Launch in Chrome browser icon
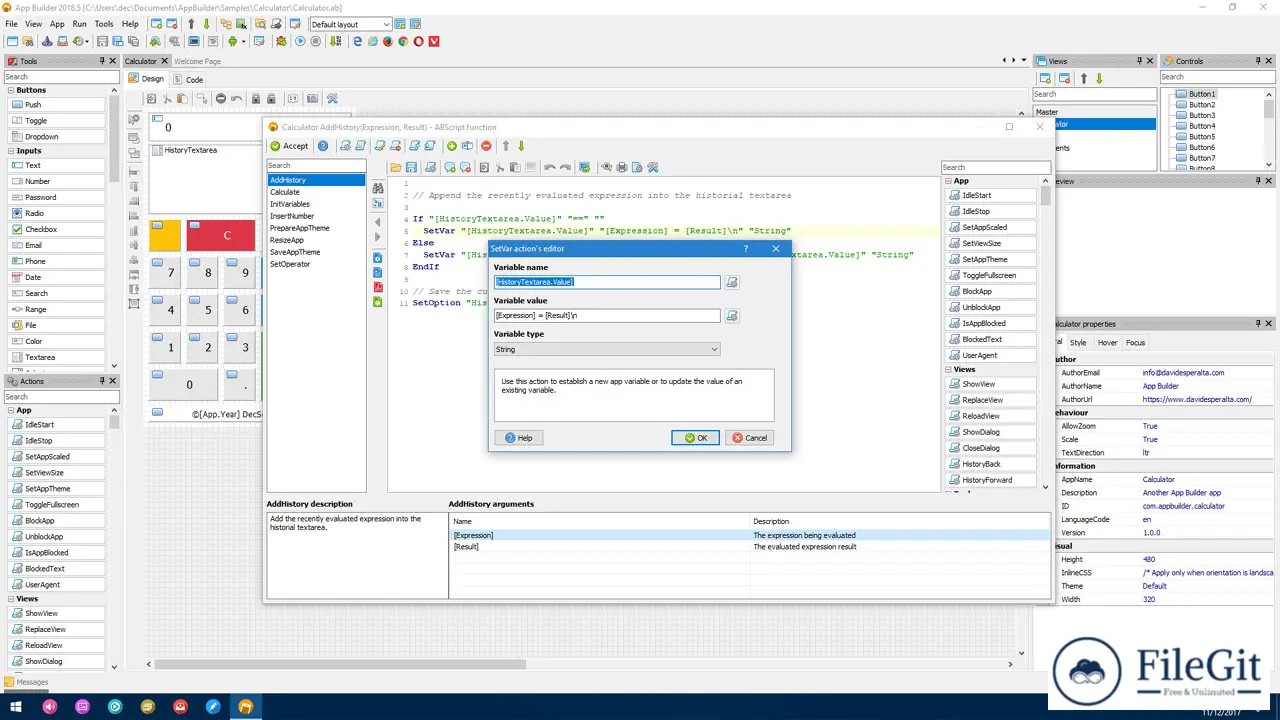This screenshot has height=720, width=1280. 403,42
